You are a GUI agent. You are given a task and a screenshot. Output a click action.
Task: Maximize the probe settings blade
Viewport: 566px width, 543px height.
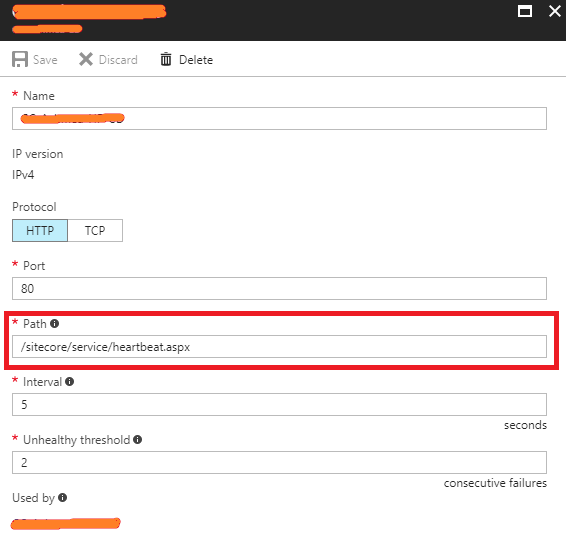[525, 12]
